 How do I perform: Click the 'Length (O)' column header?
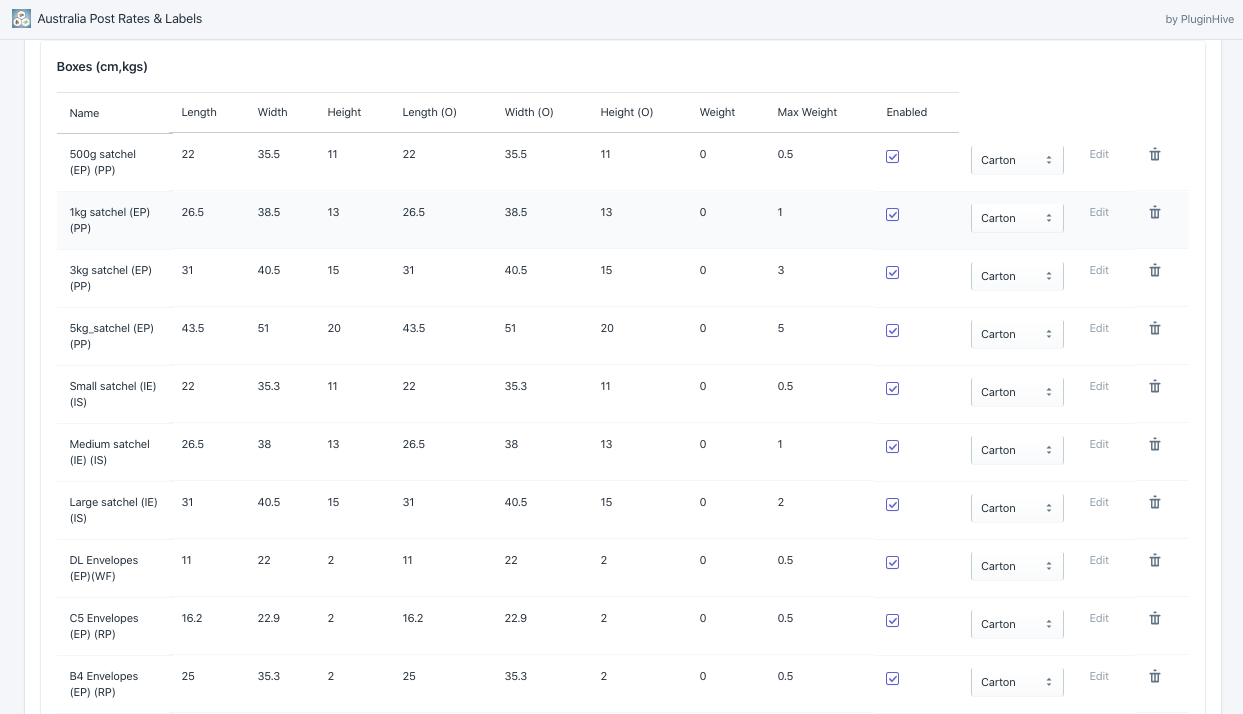[429, 112]
